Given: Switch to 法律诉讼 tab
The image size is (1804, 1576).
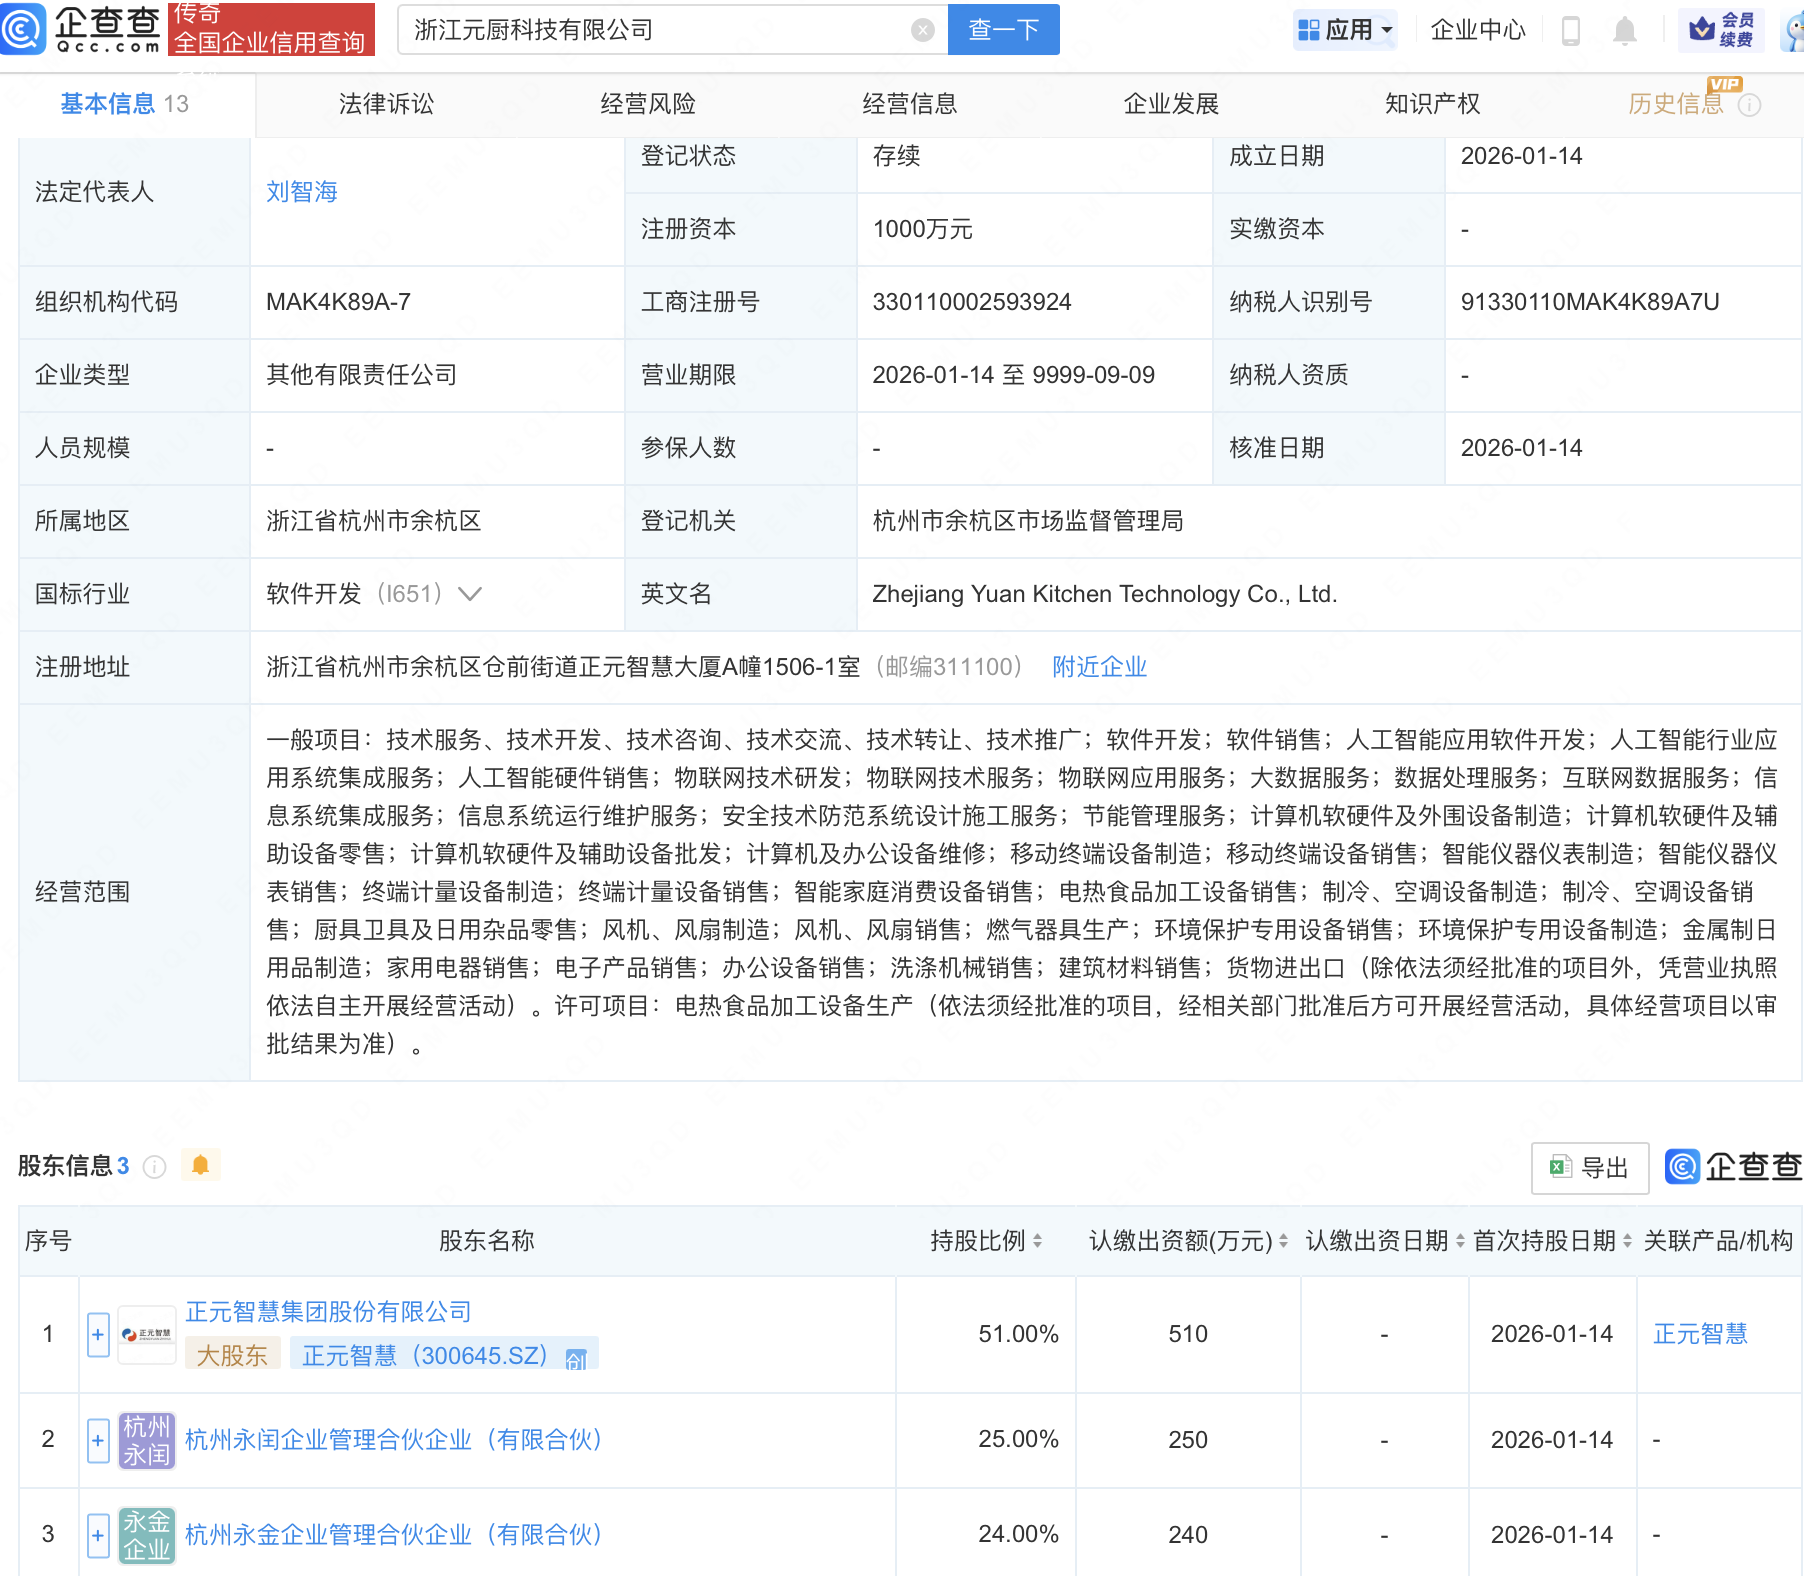Looking at the screenshot, I should click(385, 103).
